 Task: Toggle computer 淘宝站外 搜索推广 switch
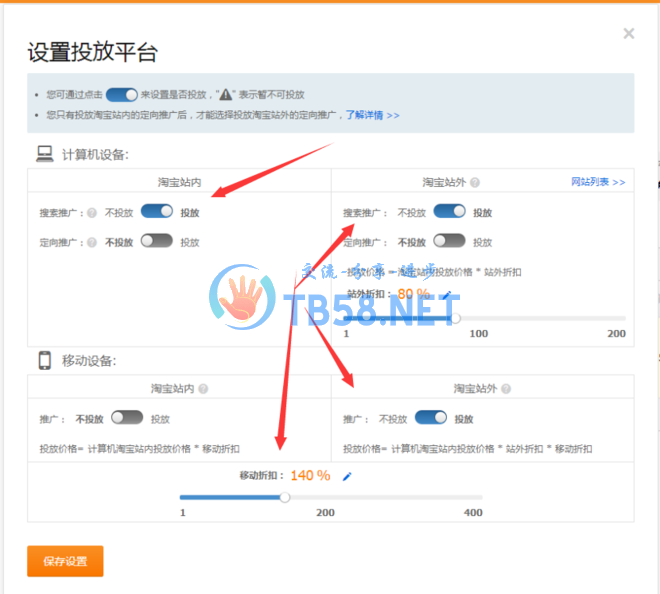pos(449,211)
